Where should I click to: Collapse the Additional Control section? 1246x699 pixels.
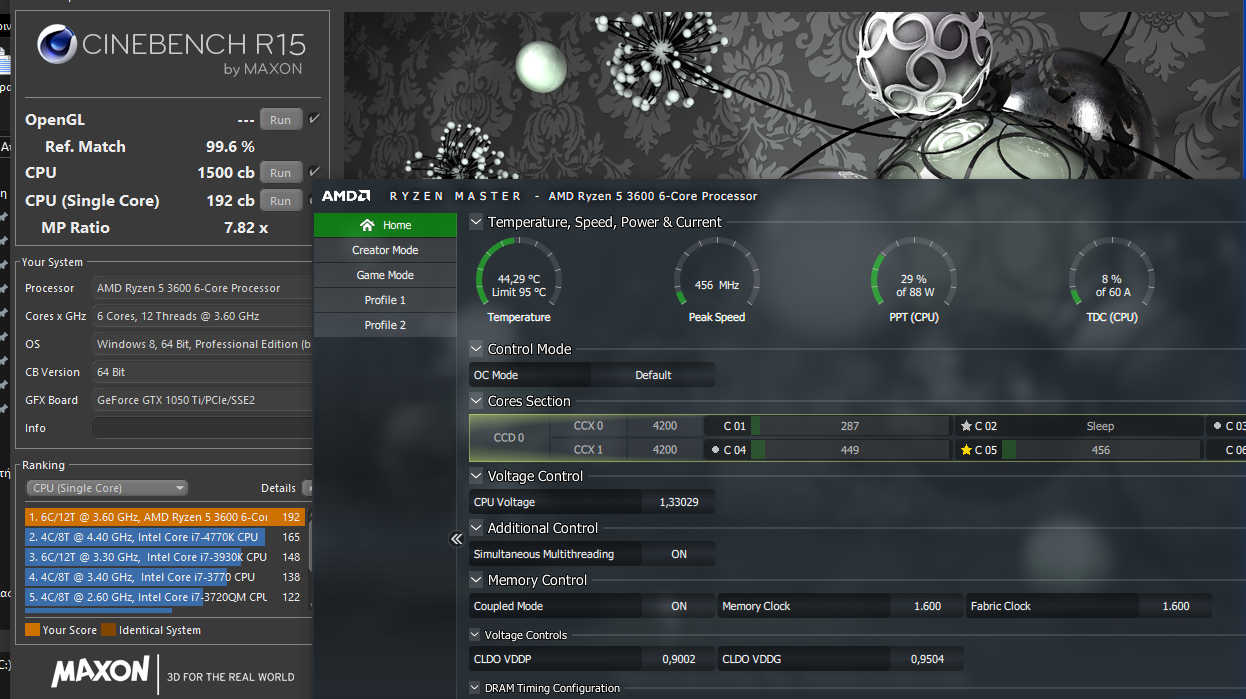point(476,528)
